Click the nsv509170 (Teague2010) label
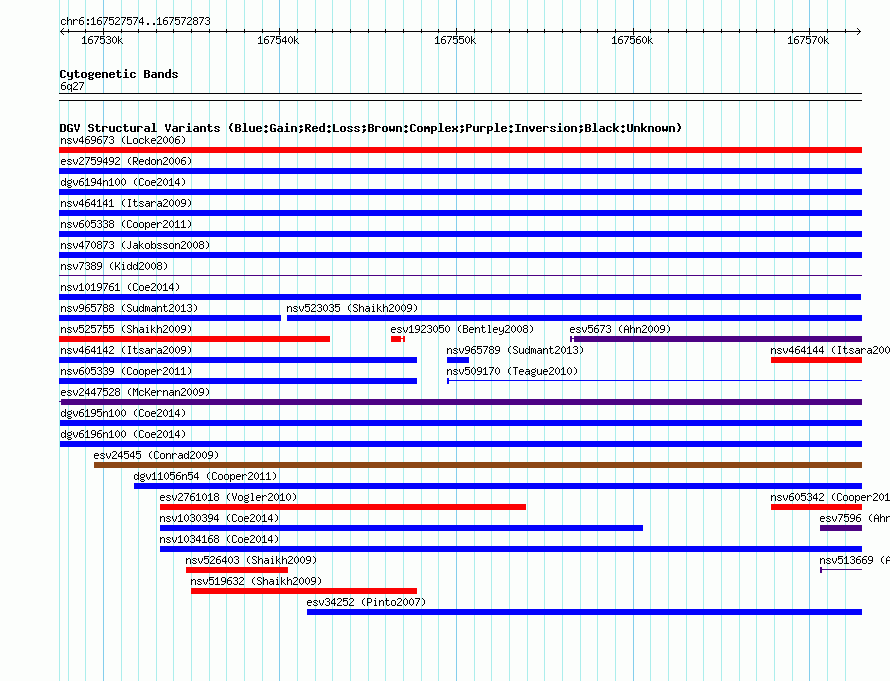The height and width of the screenshot is (681, 890). [512, 371]
